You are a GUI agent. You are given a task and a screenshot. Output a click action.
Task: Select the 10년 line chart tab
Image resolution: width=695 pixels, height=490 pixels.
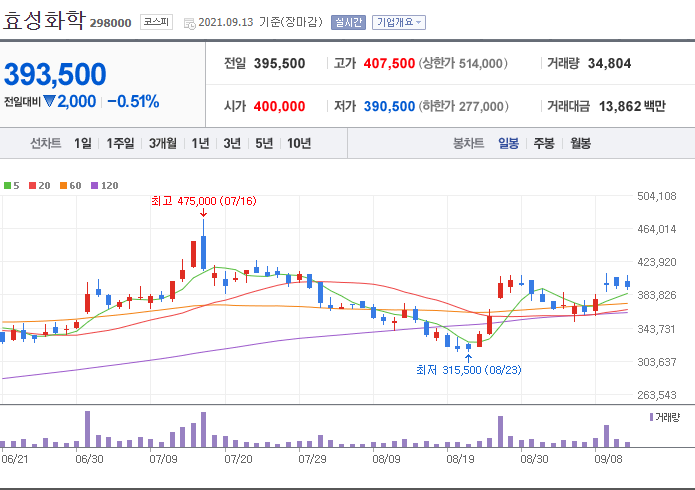click(299, 143)
